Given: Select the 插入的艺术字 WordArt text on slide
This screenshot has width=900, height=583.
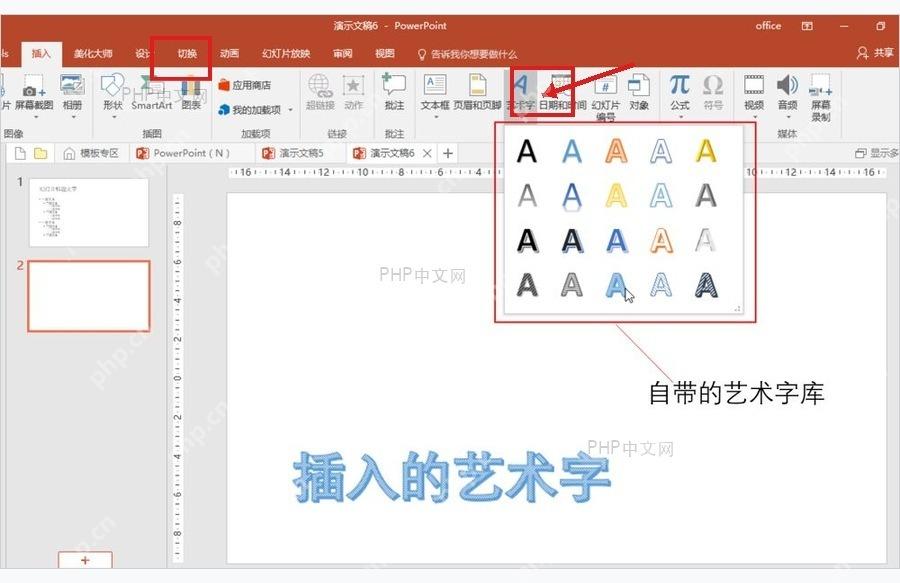Looking at the screenshot, I should [451, 477].
